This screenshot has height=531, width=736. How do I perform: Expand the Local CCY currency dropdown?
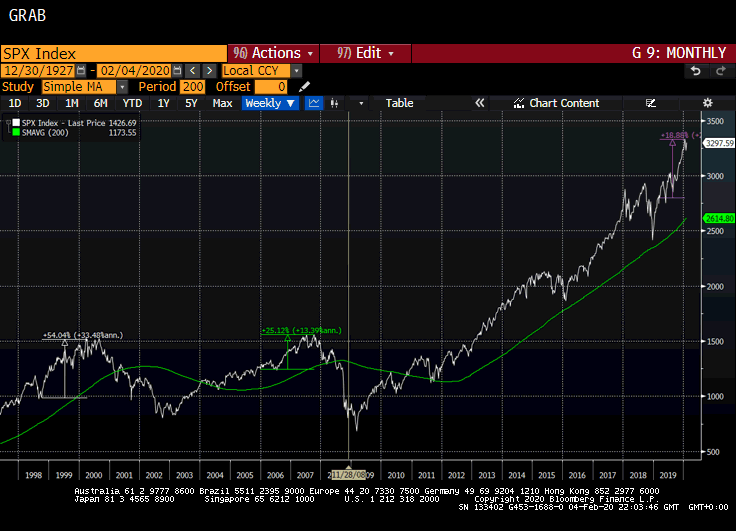[296, 71]
